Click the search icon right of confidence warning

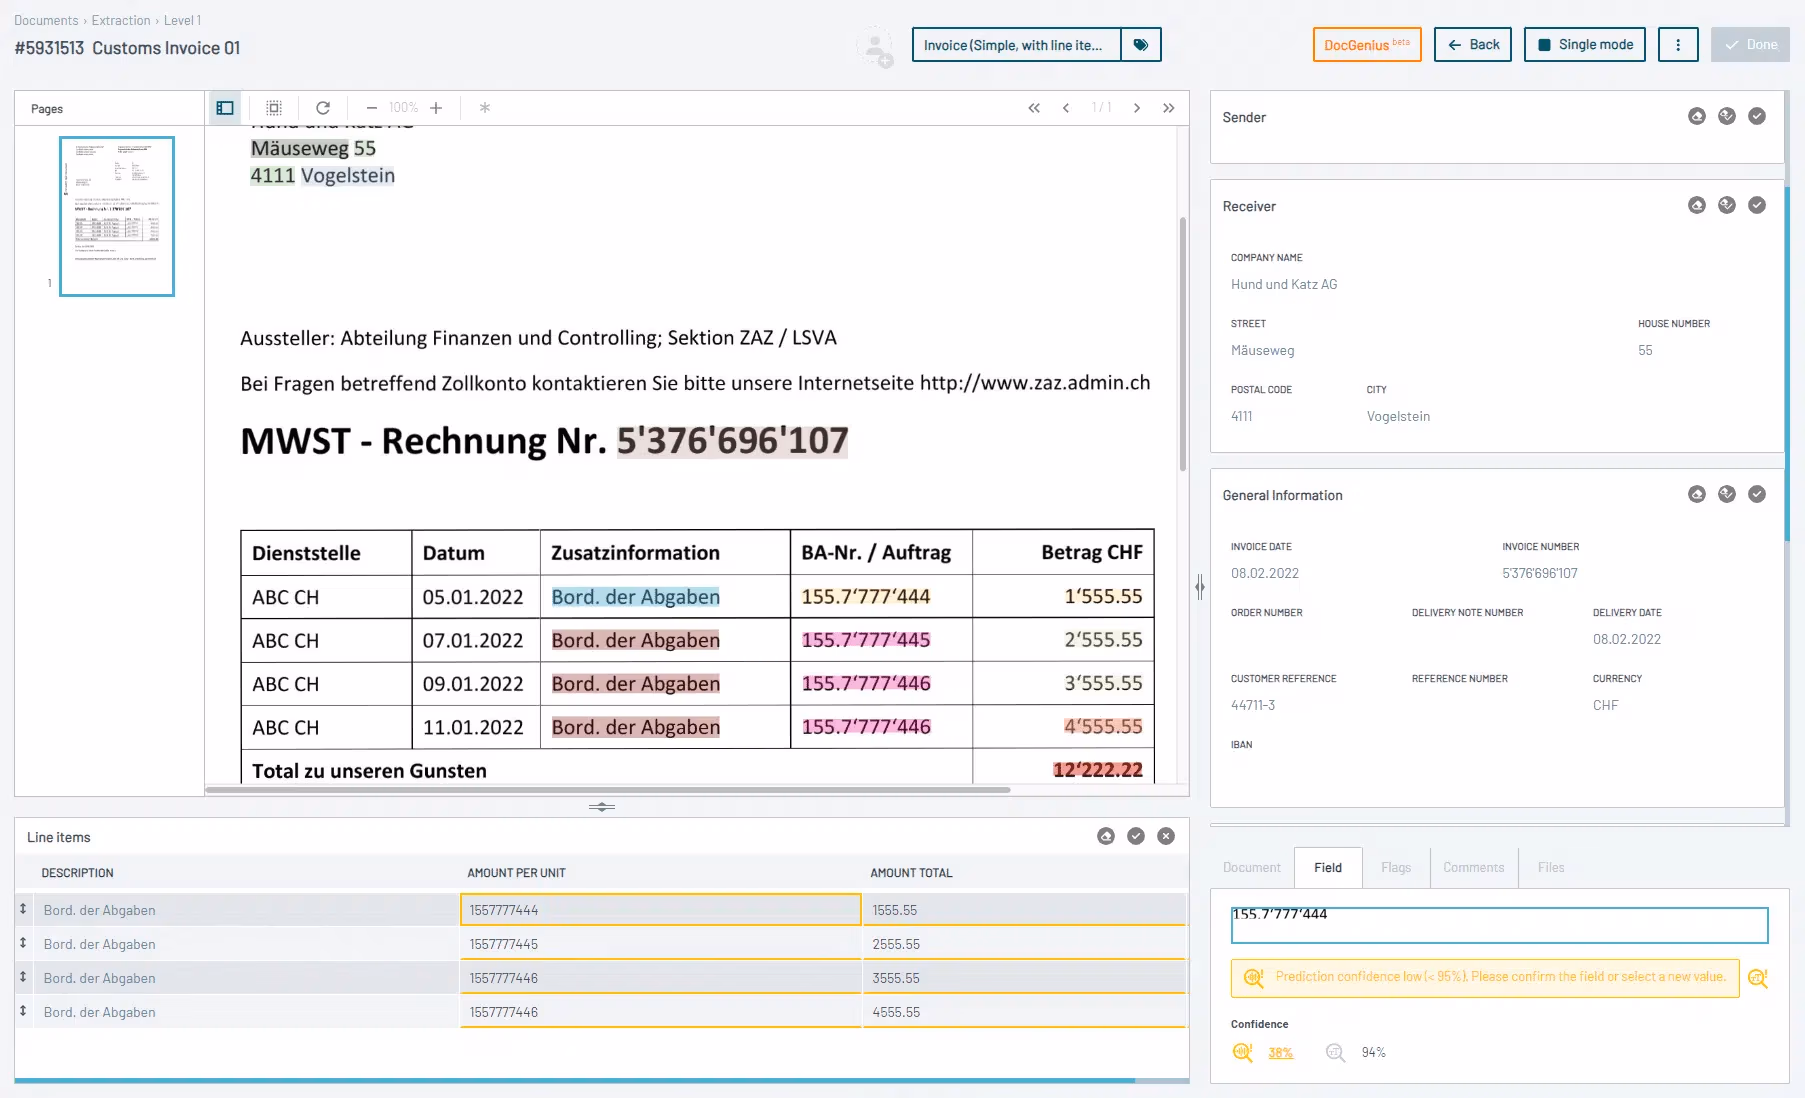pos(1758,978)
